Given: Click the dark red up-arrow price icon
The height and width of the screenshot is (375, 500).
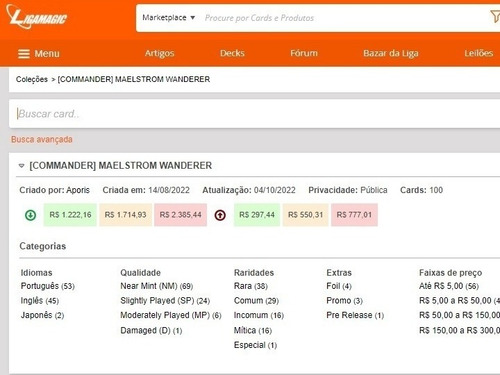Looking at the screenshot, I should point(220,215).
